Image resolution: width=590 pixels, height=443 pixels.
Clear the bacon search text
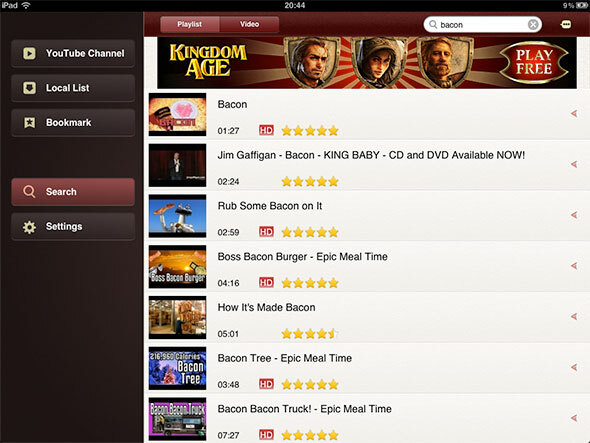tap(533, 25)
